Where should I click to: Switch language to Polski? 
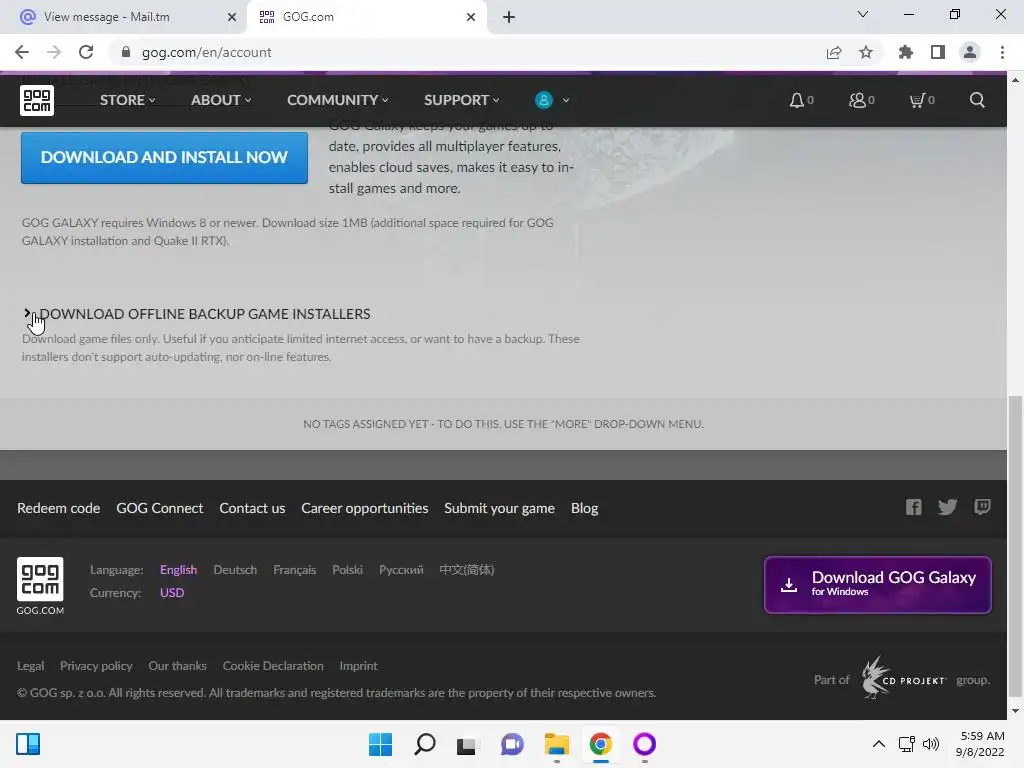347,569
